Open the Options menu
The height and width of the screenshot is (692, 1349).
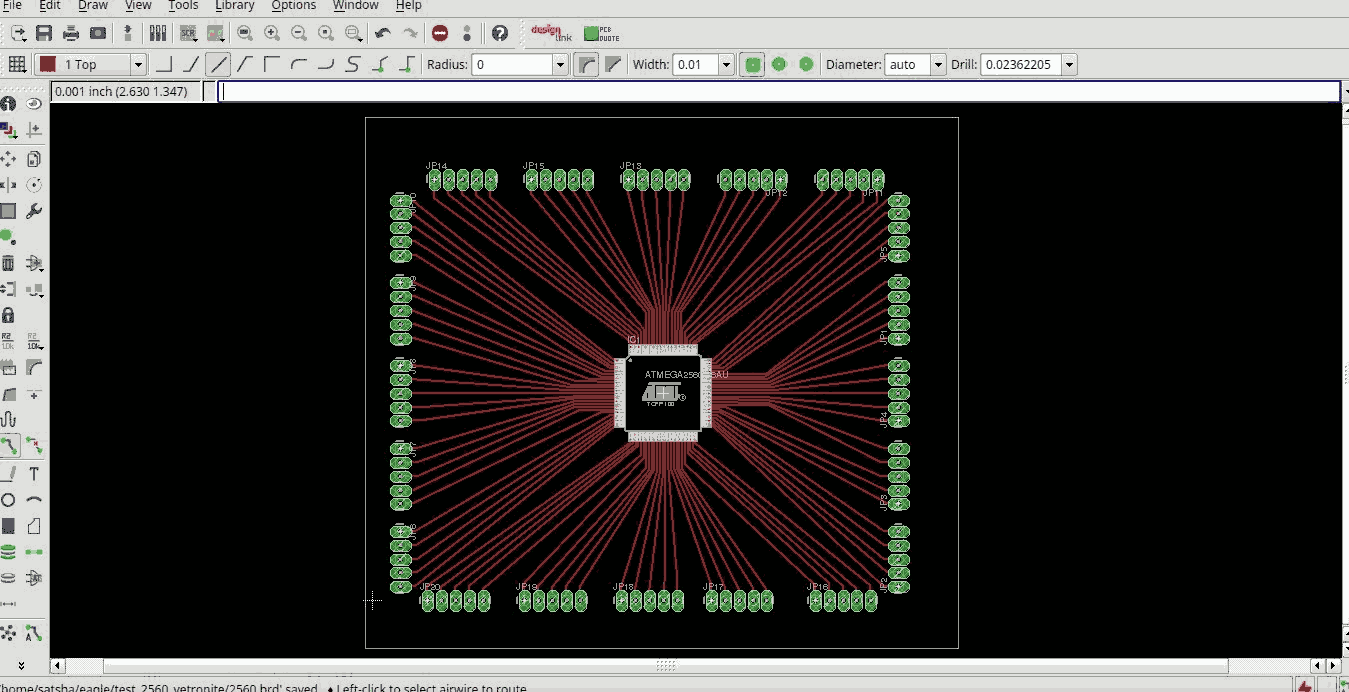point(294,5)
